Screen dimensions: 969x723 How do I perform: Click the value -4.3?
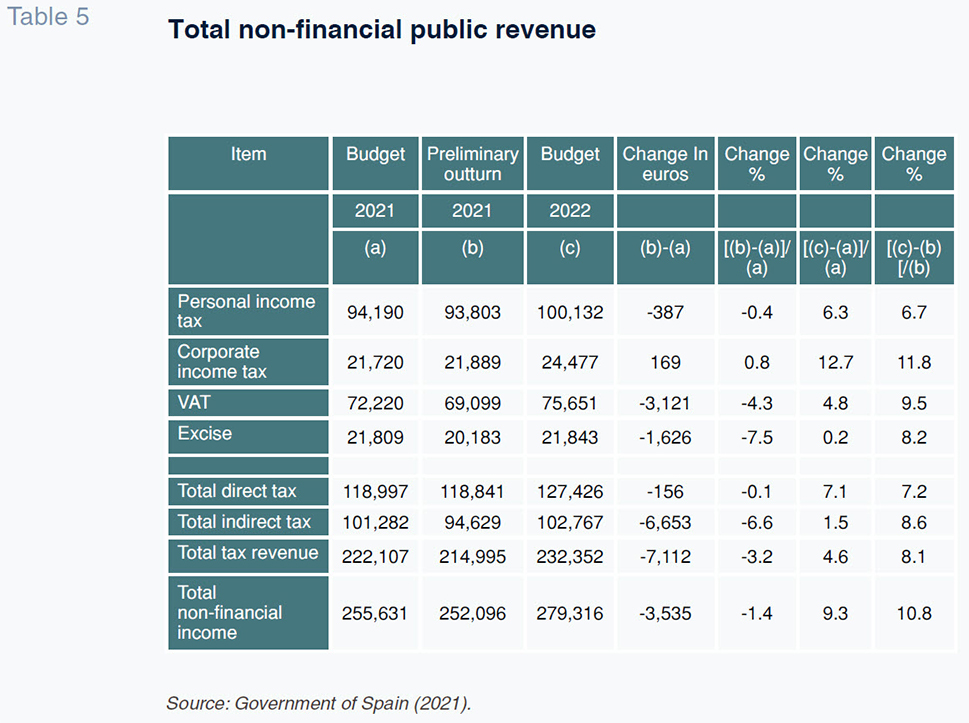point(757,404)
